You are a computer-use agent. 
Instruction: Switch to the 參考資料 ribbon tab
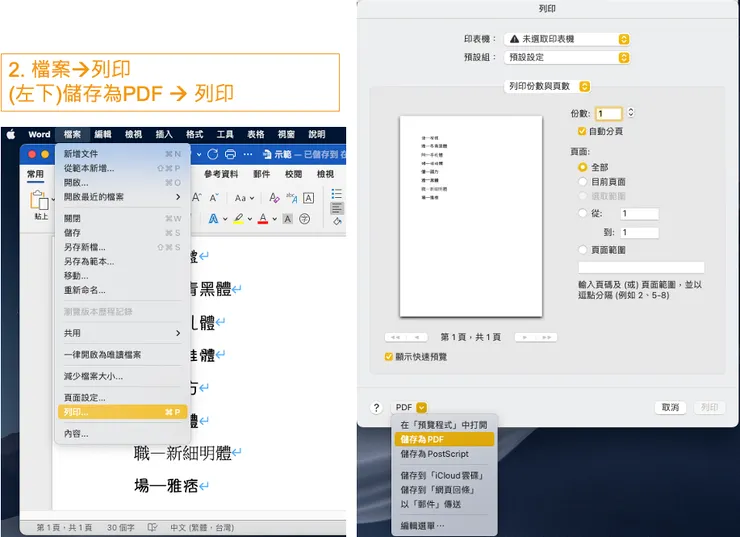[x=221, y=174]
